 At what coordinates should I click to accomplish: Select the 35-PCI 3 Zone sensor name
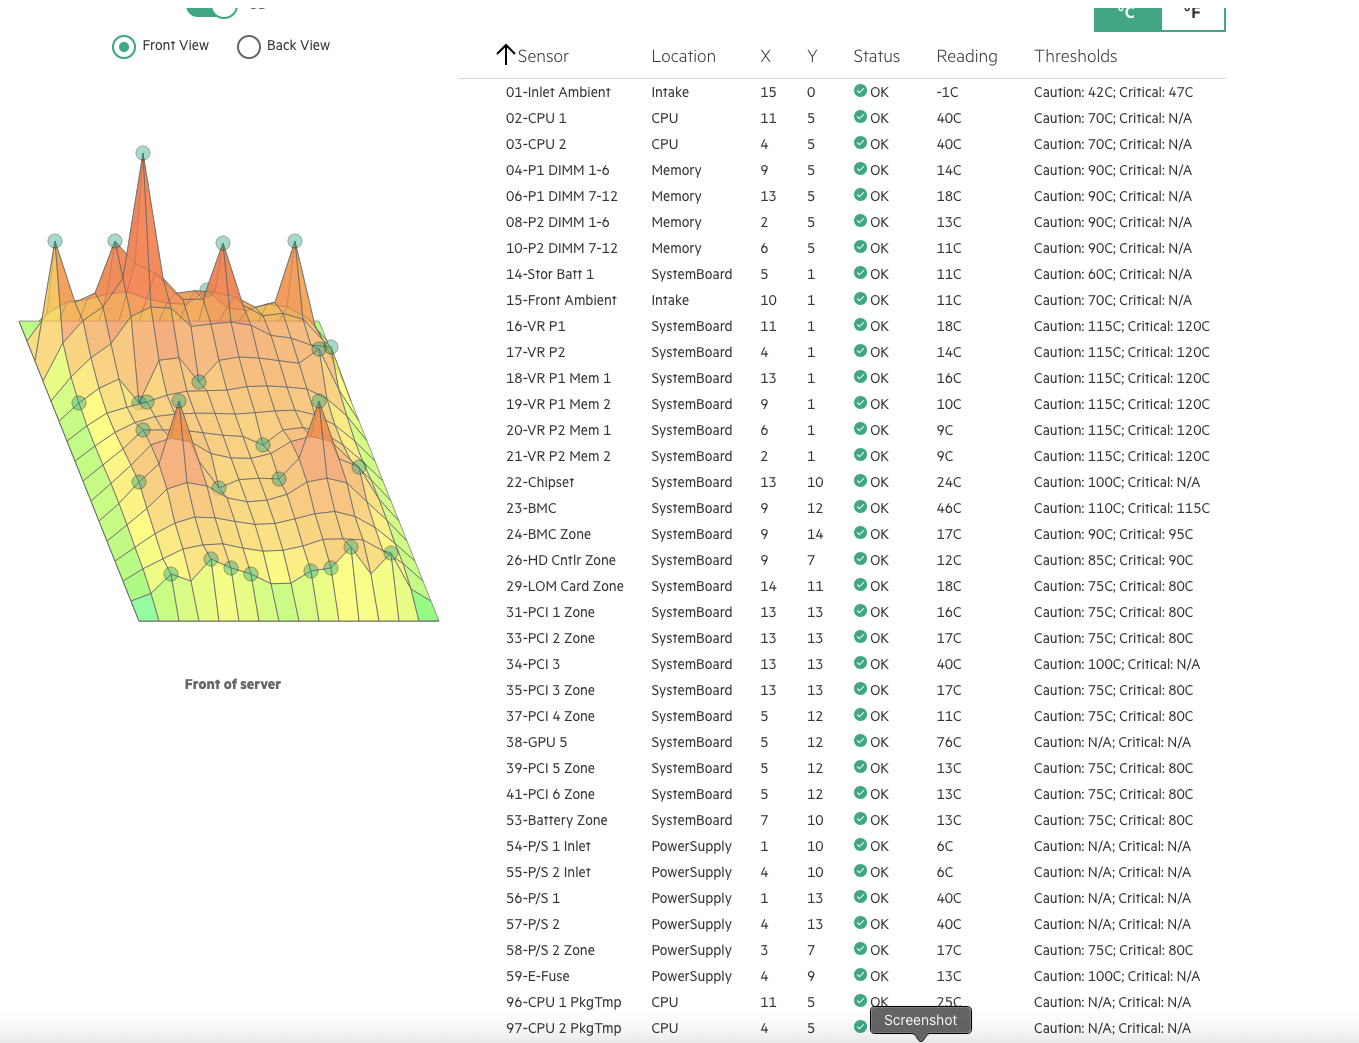pyautogui.click(x=550, y=690)
